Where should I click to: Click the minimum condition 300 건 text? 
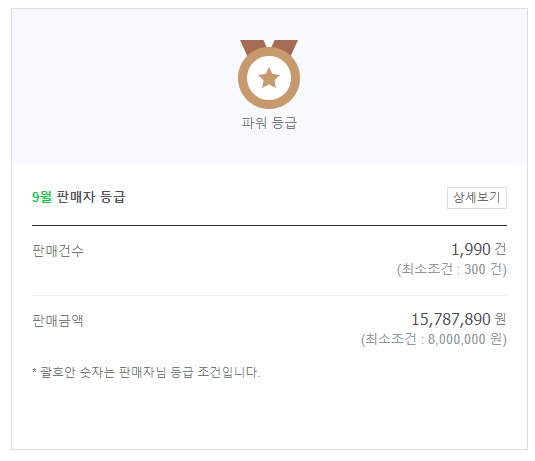tap(452, 269)
